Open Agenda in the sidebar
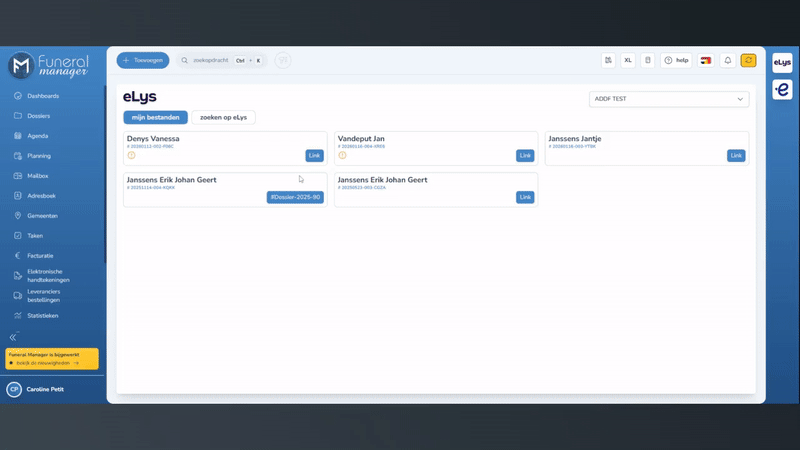The image size is (800, 450). point(37,136)
